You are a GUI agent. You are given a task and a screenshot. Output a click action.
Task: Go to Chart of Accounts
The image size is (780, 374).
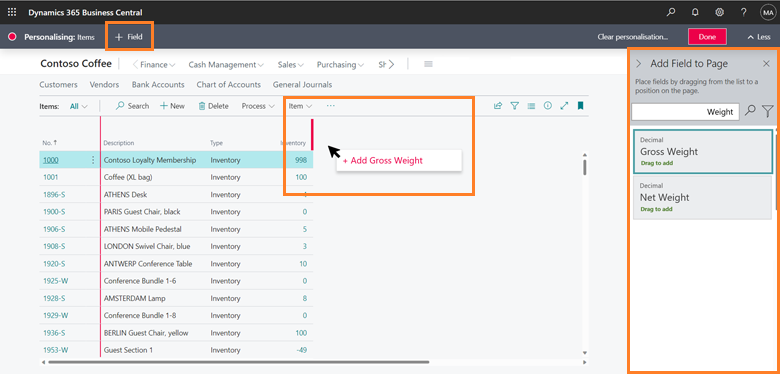click(229, 85)
